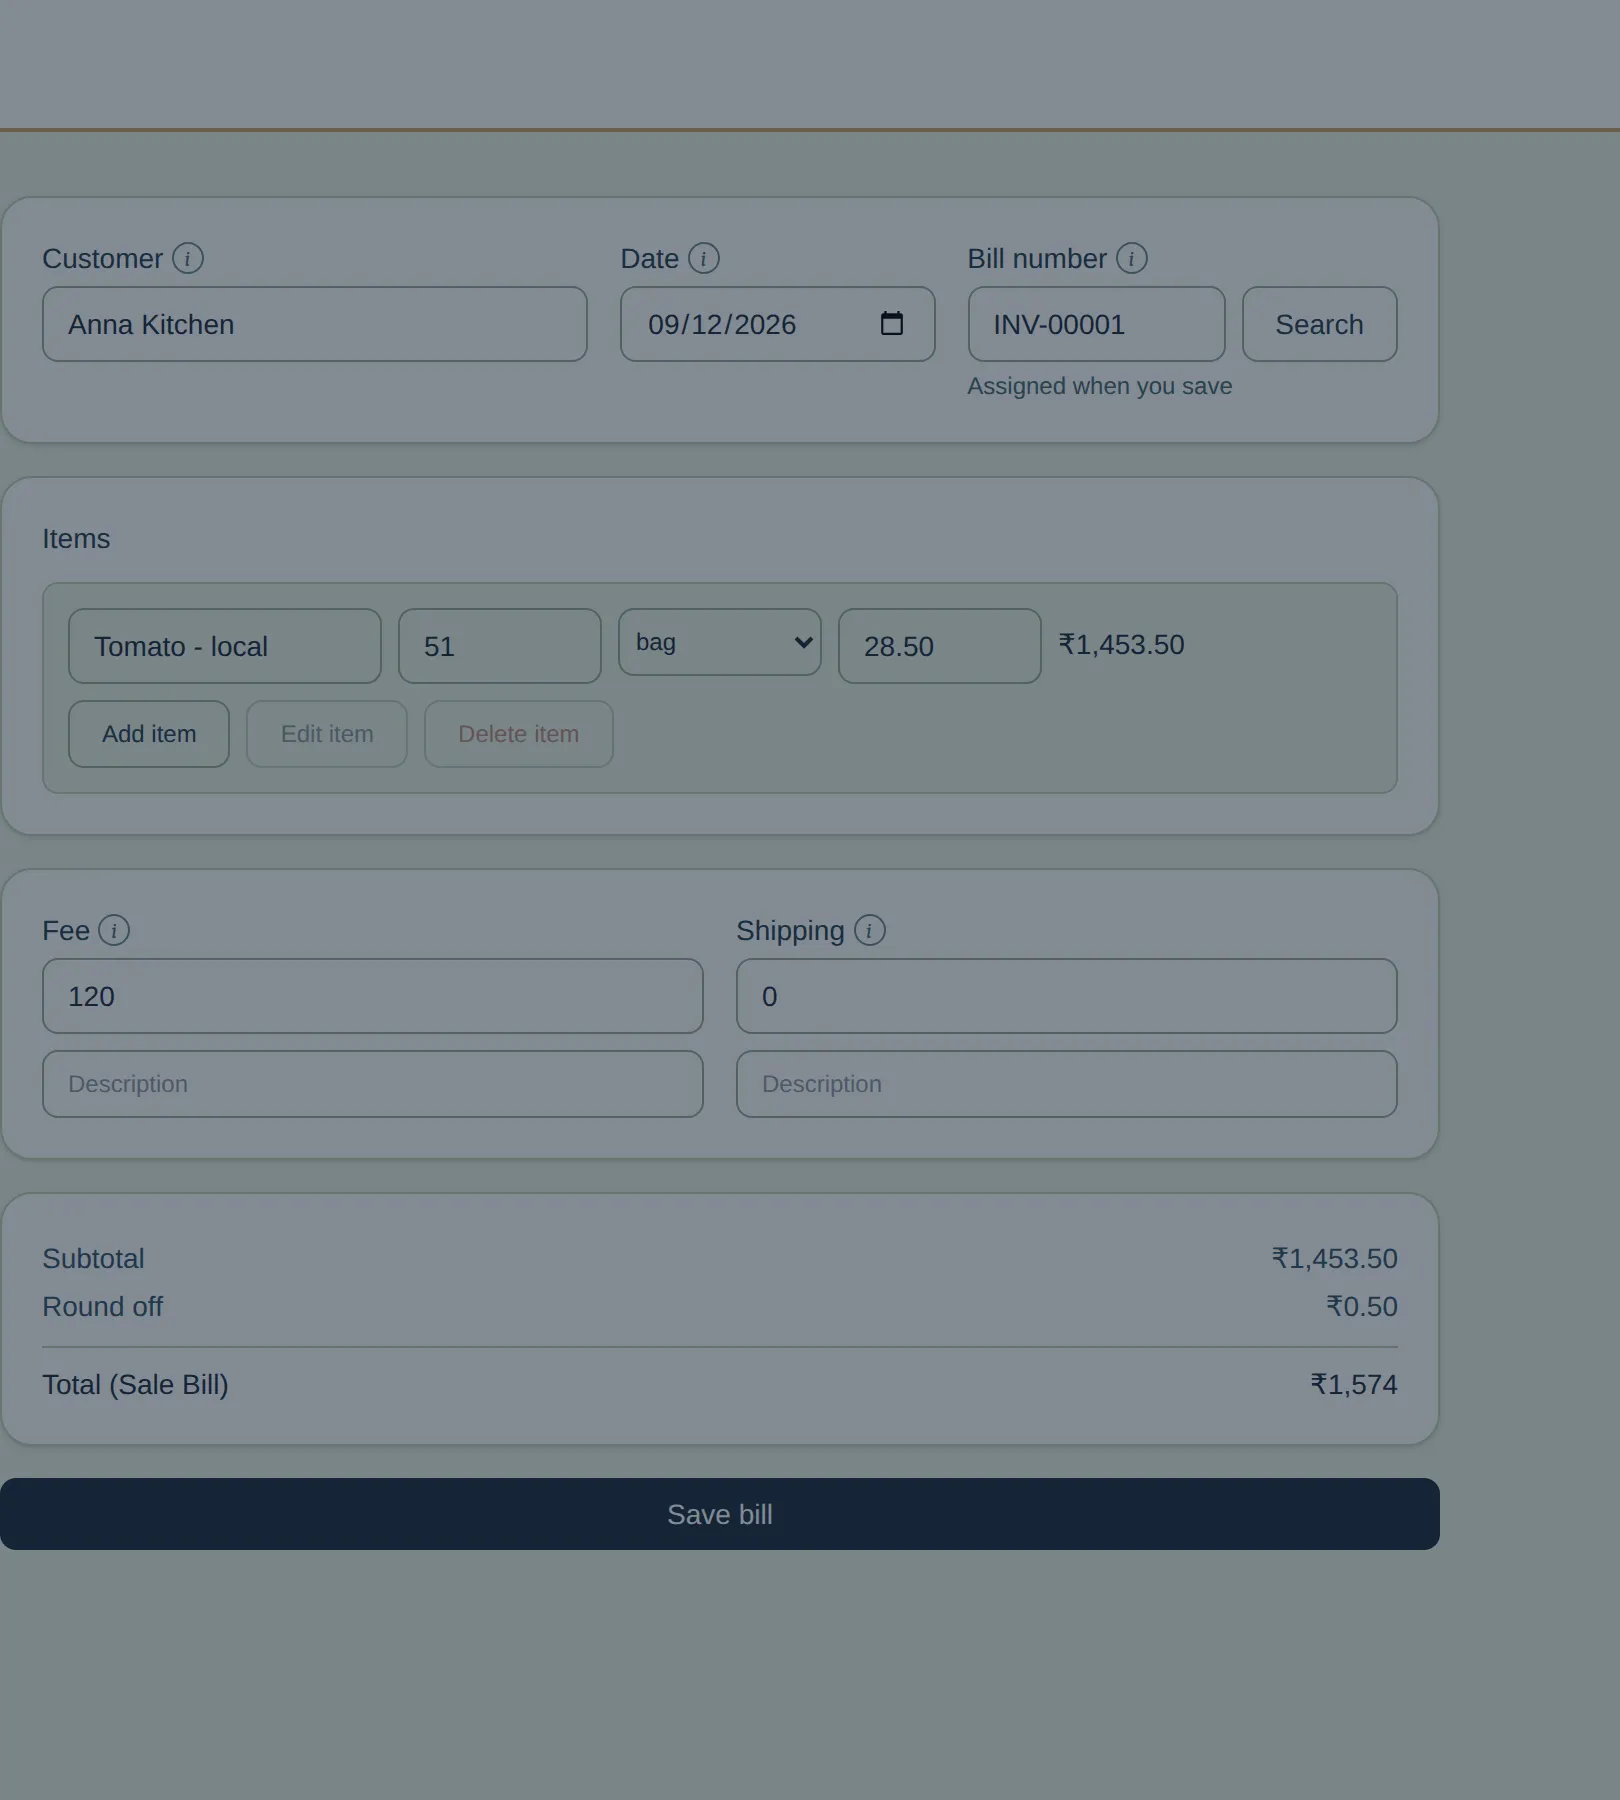
Task: Click the Delete item button
Action: [519, 734]
